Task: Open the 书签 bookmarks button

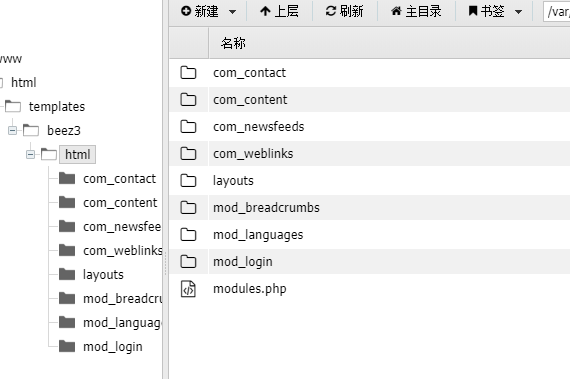Action: (486, 11)
